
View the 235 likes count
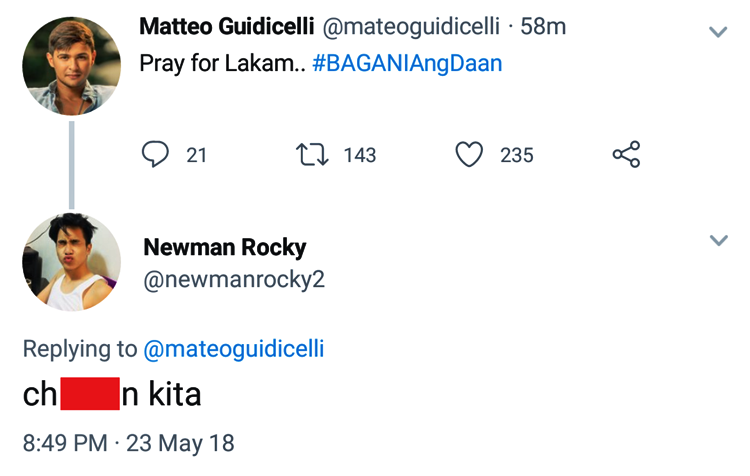click(517, 155)
